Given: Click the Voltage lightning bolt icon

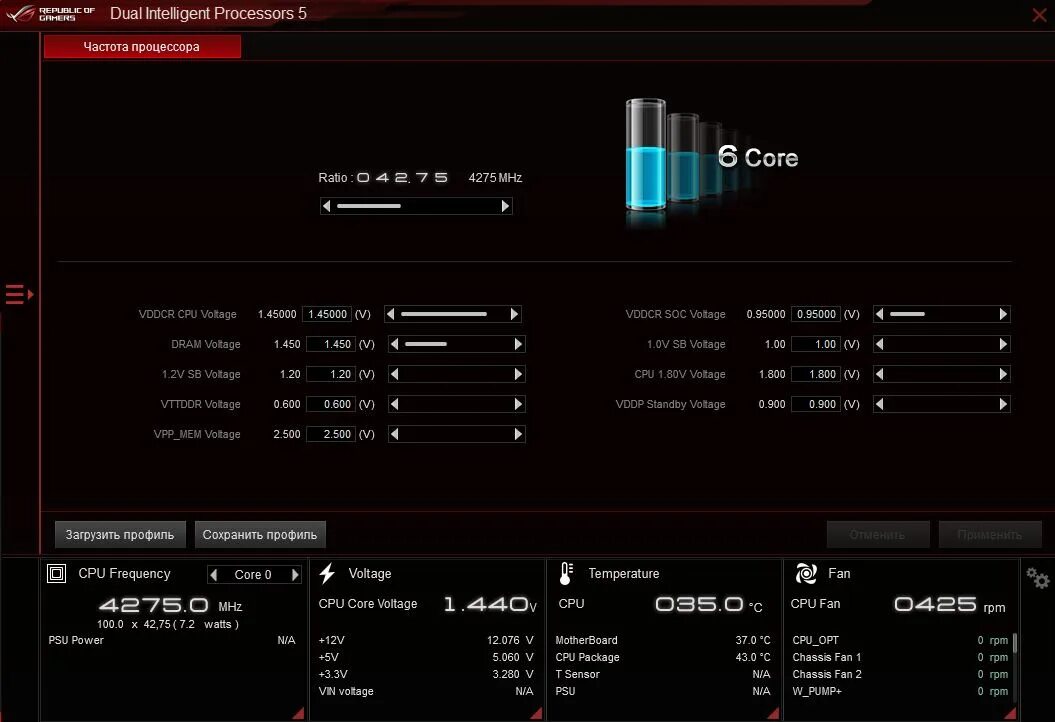Looking at the screenshot, I should tap(325, 572).
